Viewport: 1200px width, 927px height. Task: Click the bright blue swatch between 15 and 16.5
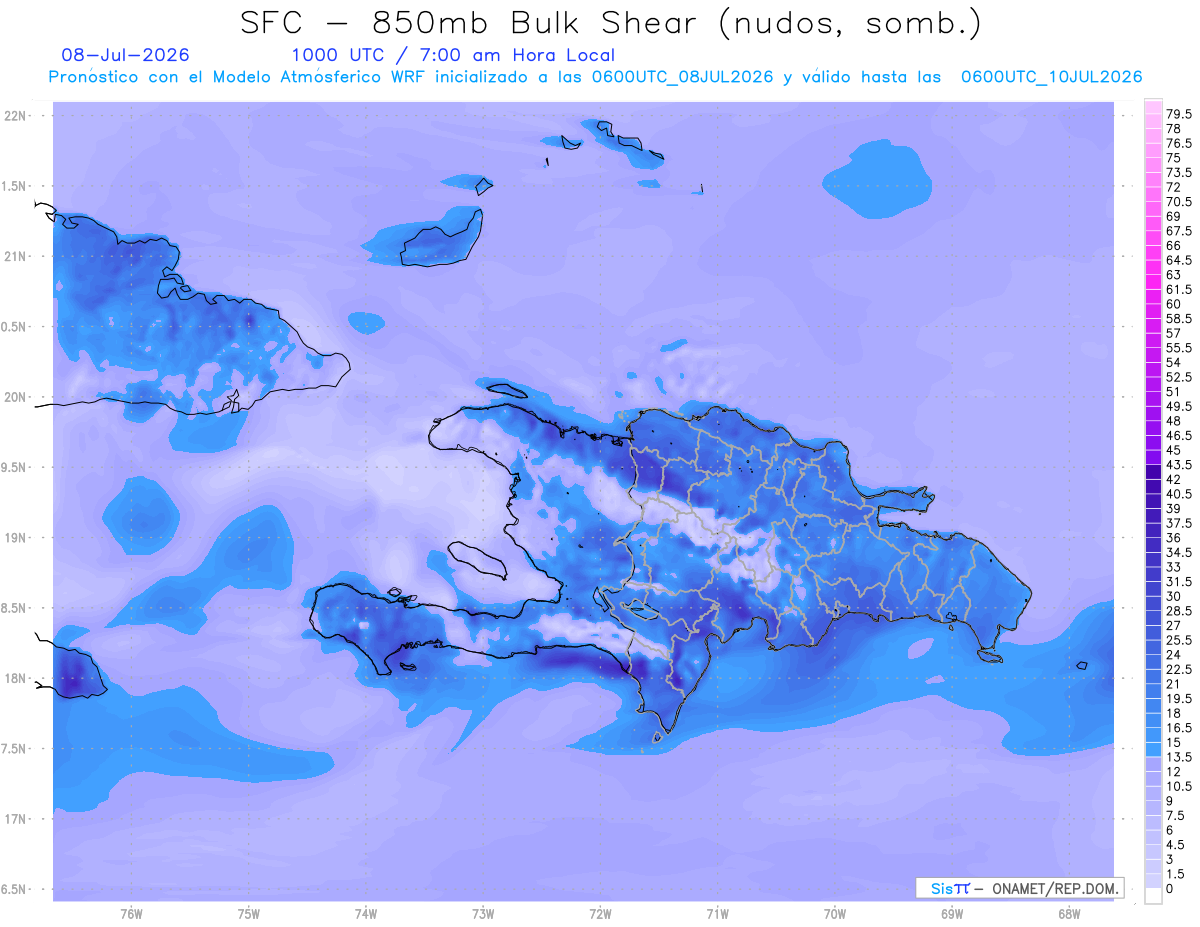1153,735
